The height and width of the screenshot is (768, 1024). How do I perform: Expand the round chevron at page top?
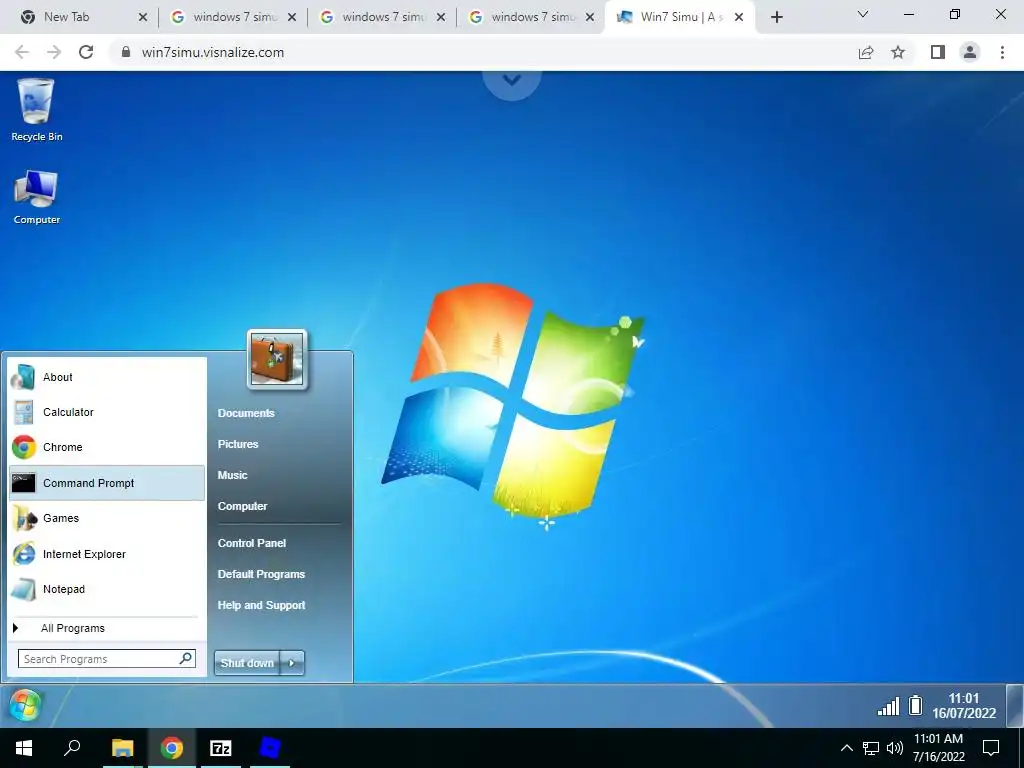tap(511, 81)
